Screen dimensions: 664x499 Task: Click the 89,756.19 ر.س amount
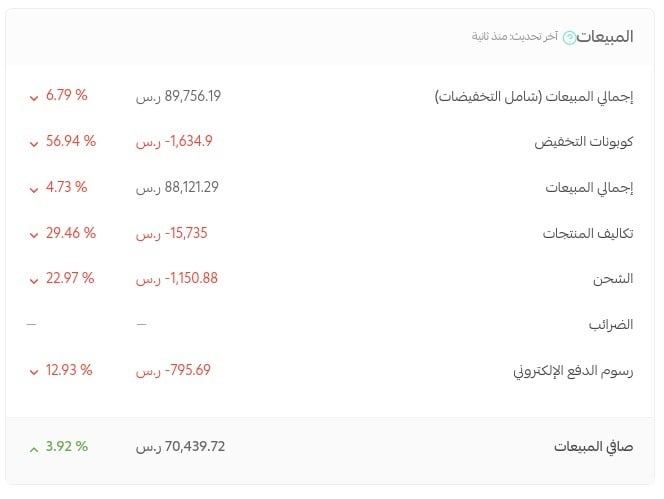(178, 97)
